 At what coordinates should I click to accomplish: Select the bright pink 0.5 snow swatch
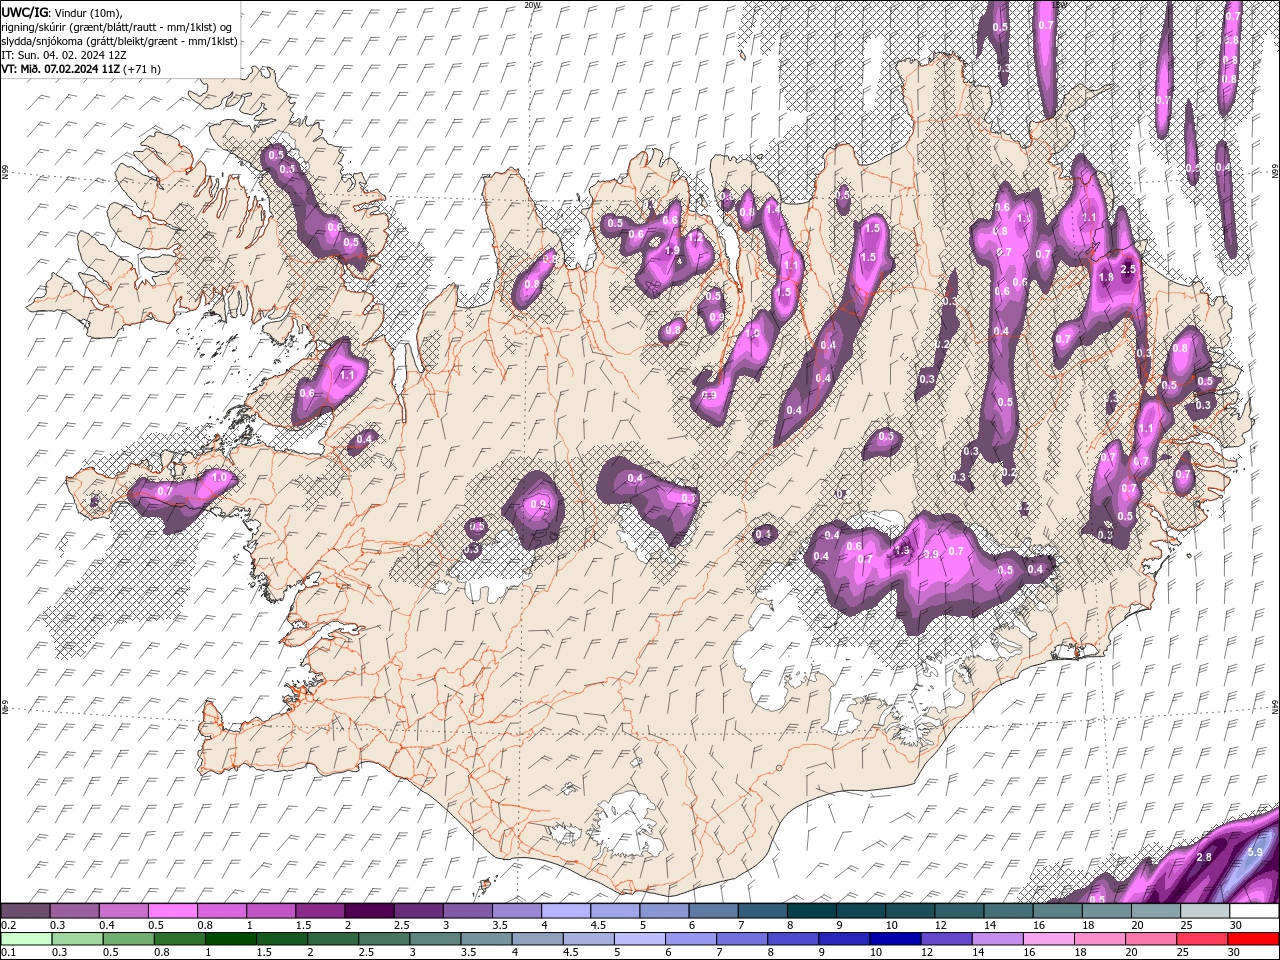[x=172, y=911]
